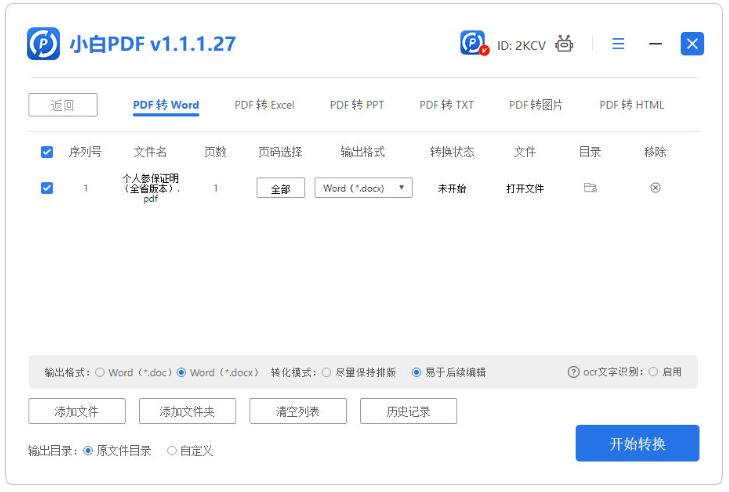Click the 打开文件 link in row 1
Image resolution: width=729 pixels, height=492 pixels.
[525, 188]
